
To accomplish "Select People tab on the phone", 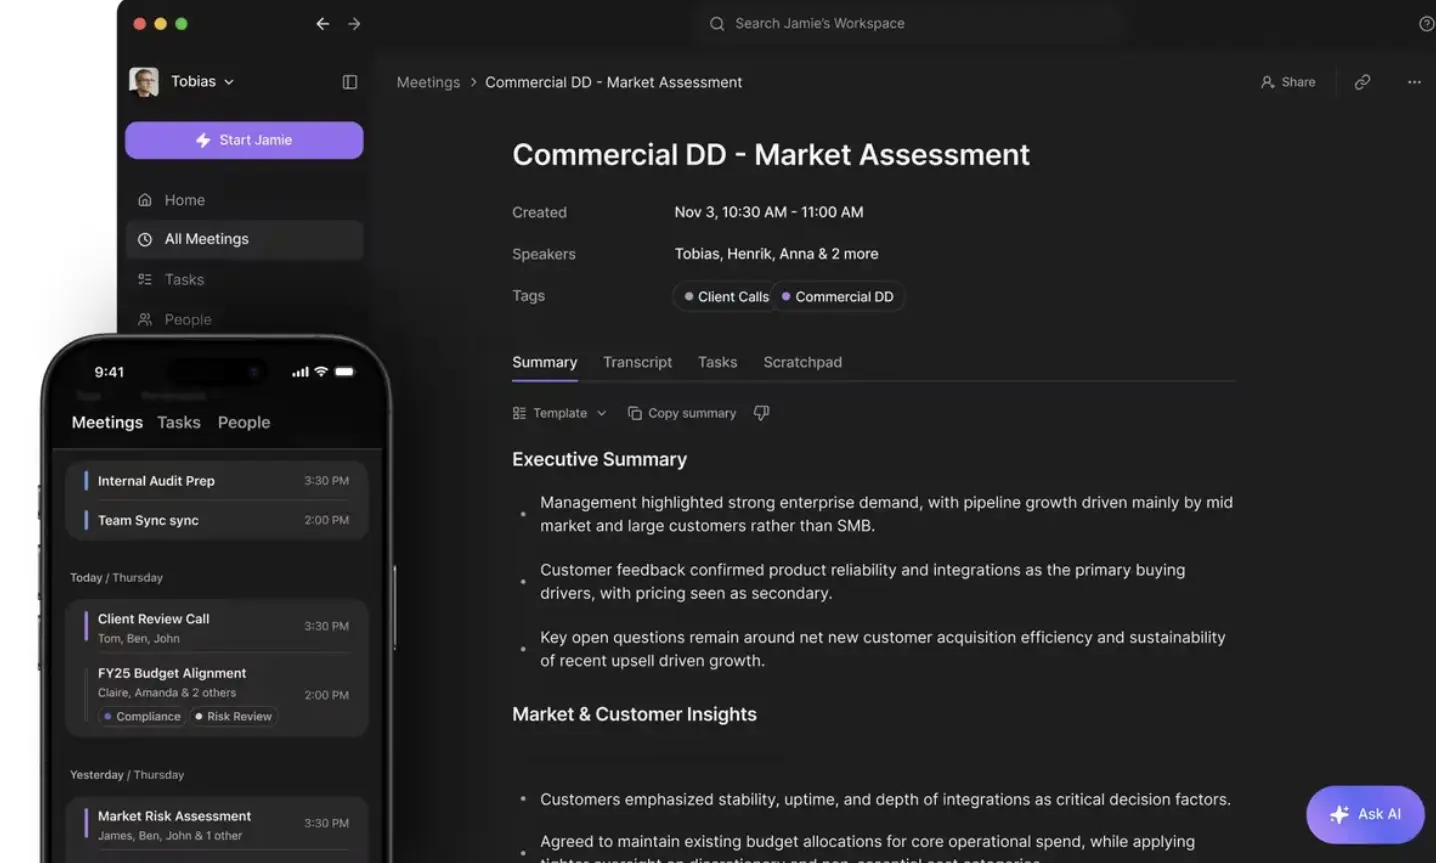I will pyautogui.click(x=244, y=422).
